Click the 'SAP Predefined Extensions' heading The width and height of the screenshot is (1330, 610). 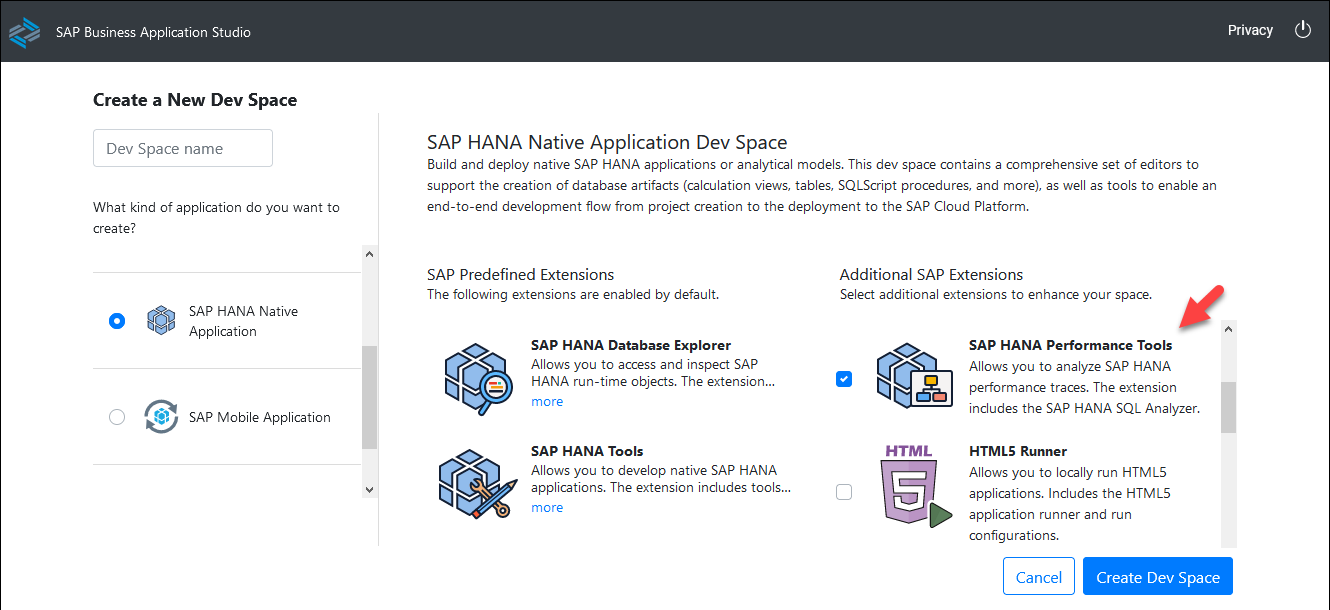pos(521,274)
